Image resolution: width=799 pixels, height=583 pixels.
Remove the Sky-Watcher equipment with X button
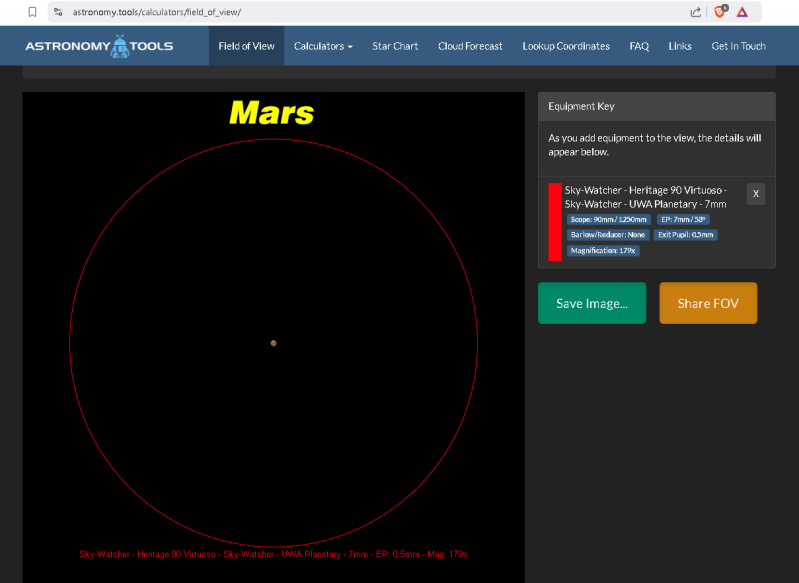755,194
